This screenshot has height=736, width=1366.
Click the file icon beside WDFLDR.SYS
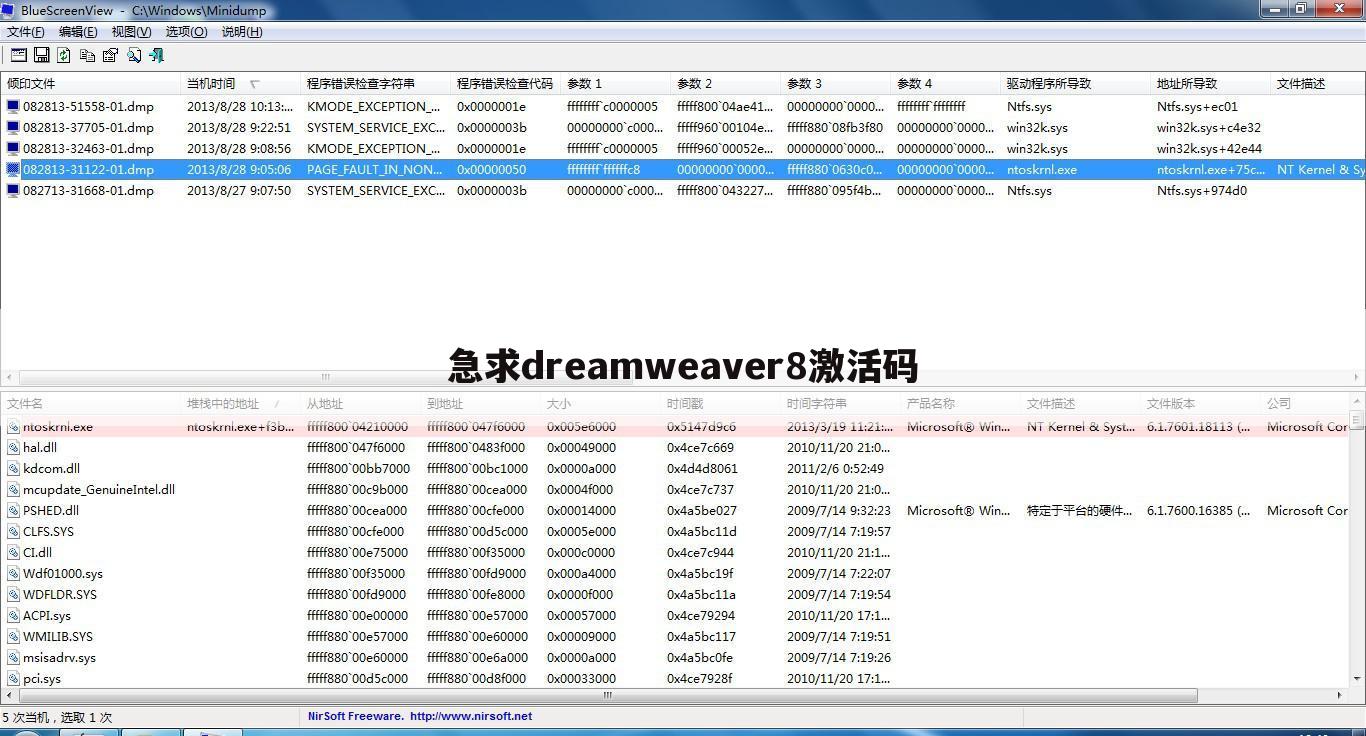[13, 594]
